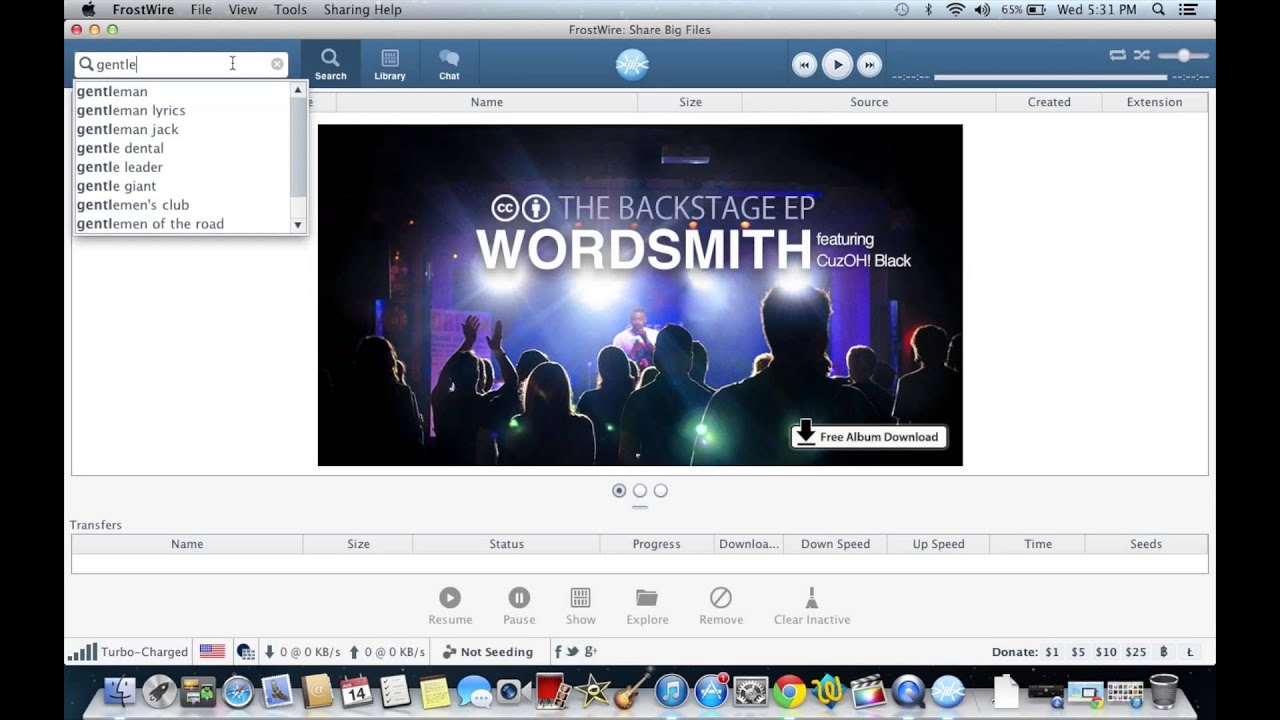1280x720 pixels.
Task: Open the Sharing Help menu
Action: [x=362, y=9]
